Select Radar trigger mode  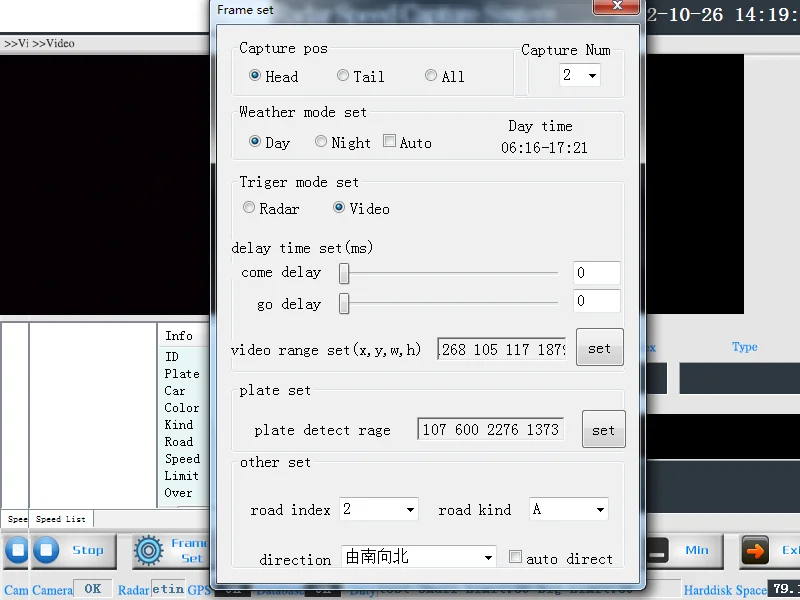249,208
